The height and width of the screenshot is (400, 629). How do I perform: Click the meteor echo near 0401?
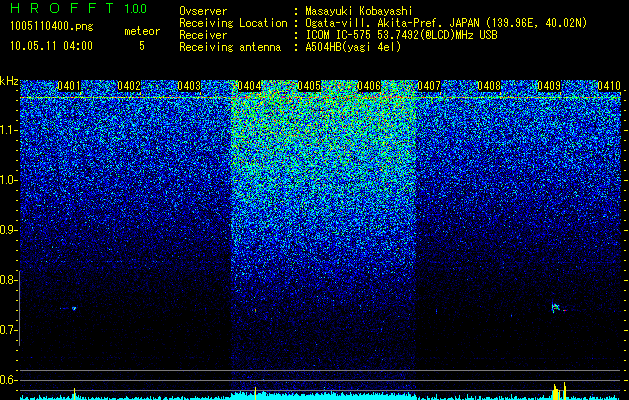coord(73,309)
